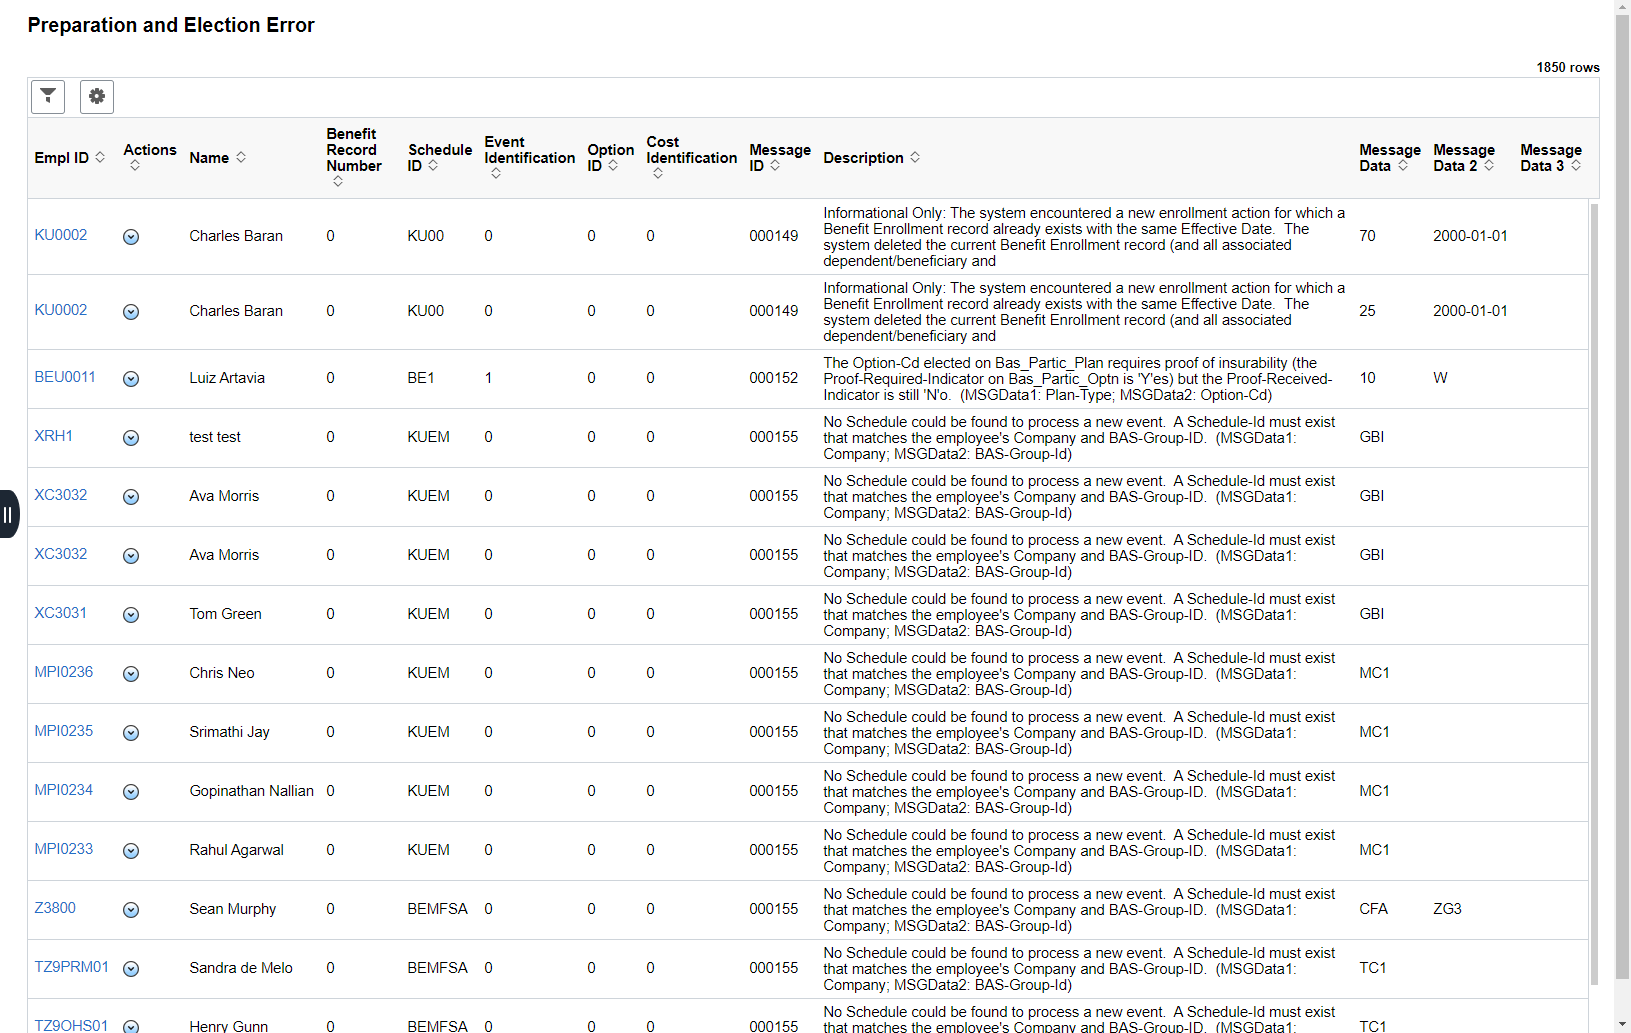Open the filter icon button
The width and height of the screenshot is (1631, 1033).
point(48,97)
